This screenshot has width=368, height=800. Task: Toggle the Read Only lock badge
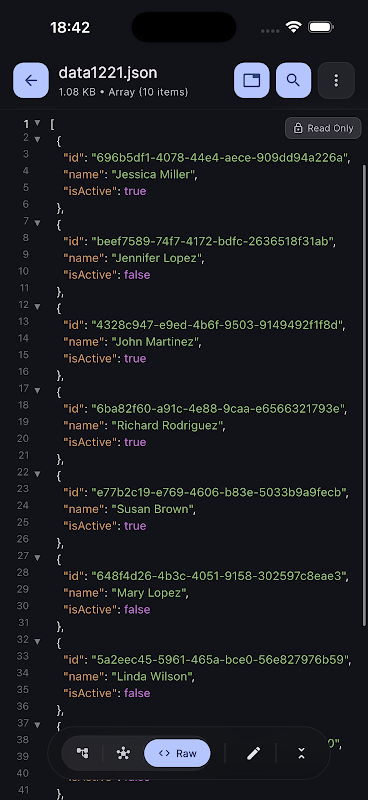[323, 128]
